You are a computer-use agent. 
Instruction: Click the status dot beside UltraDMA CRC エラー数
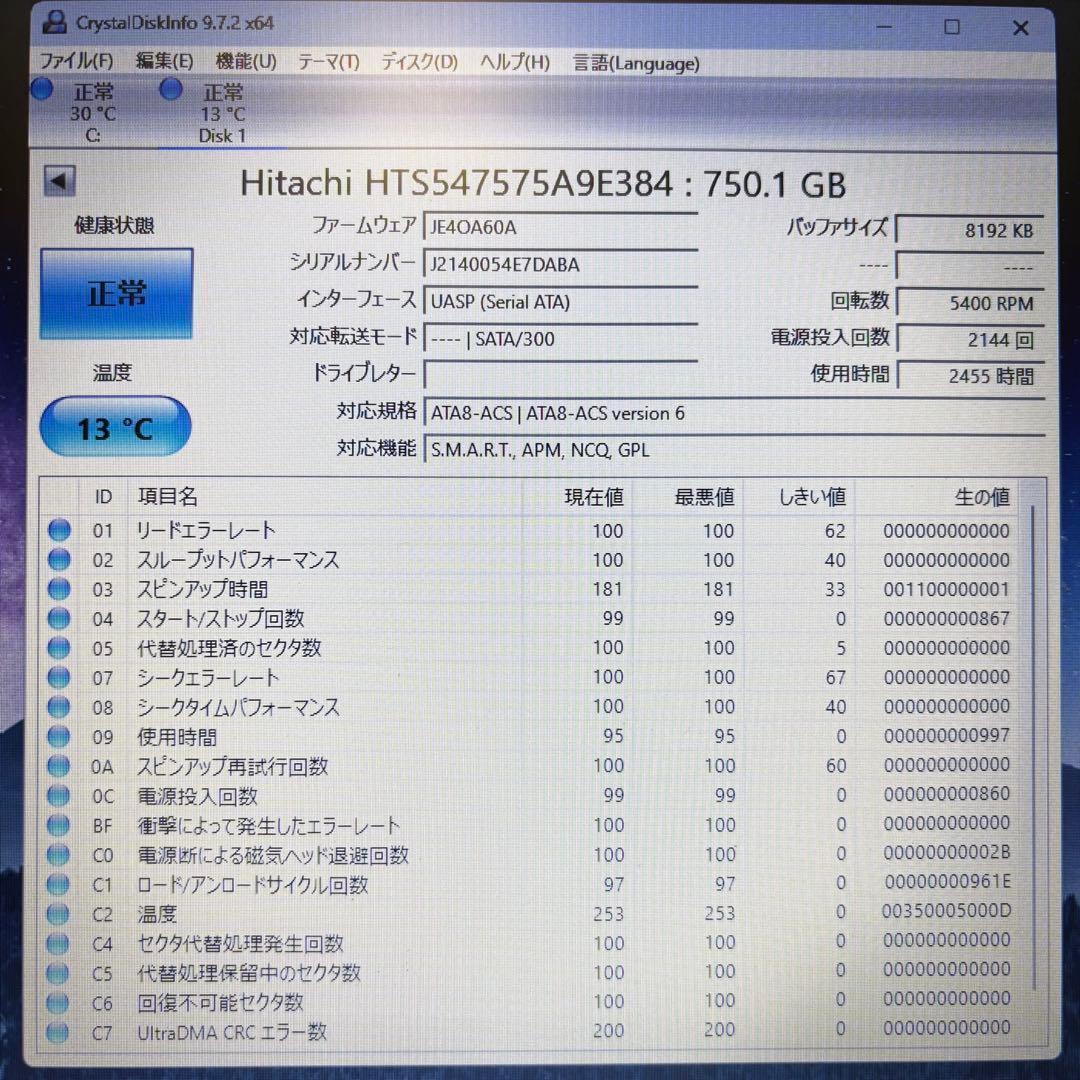point(58,1031)
